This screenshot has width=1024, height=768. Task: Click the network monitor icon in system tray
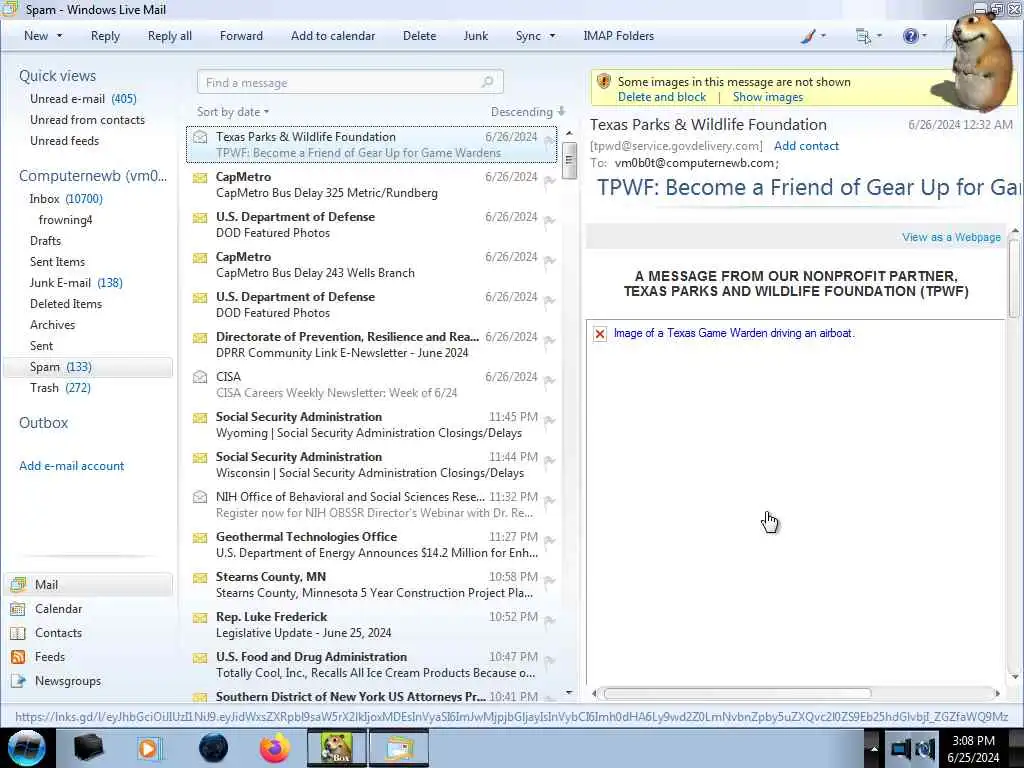pos(899,748)
